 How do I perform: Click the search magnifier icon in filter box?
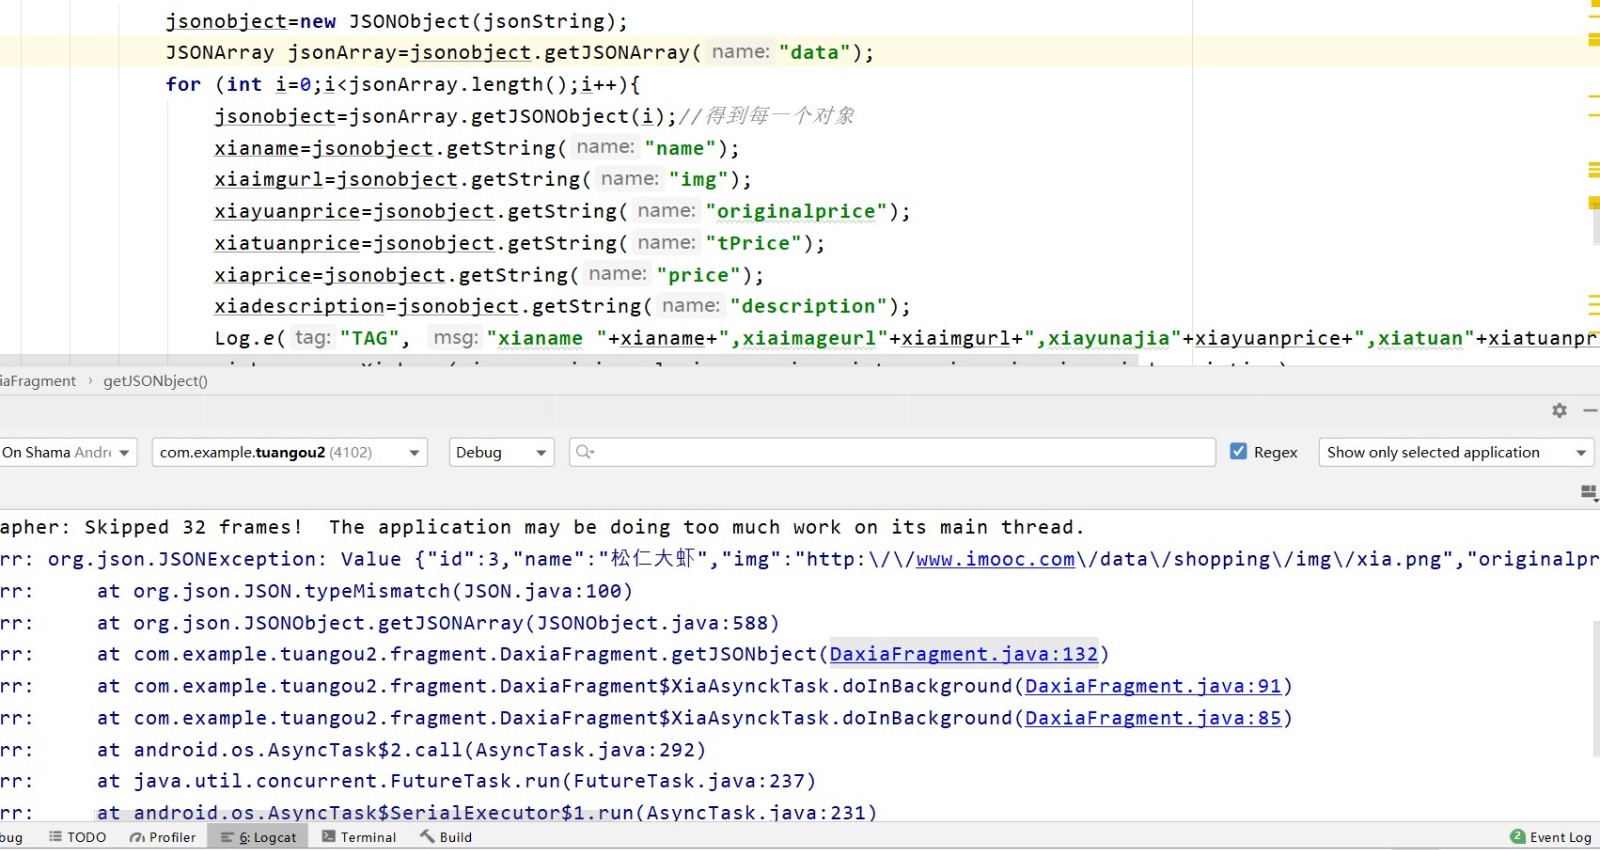(x=585, y=452)
